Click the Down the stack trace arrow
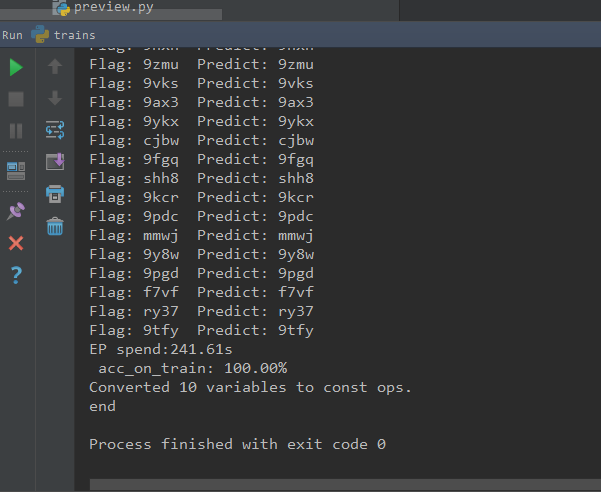 click(x=55, y=98)
